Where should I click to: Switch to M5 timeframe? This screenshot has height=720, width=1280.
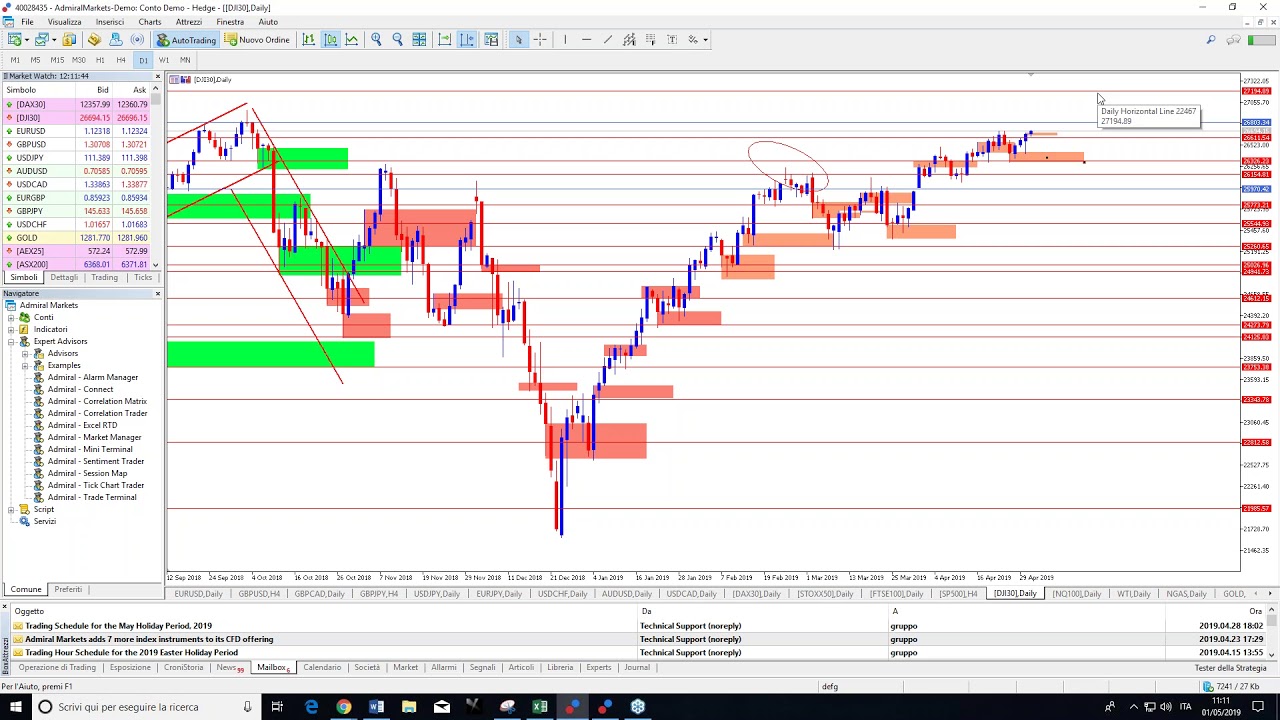coord(35,60)
